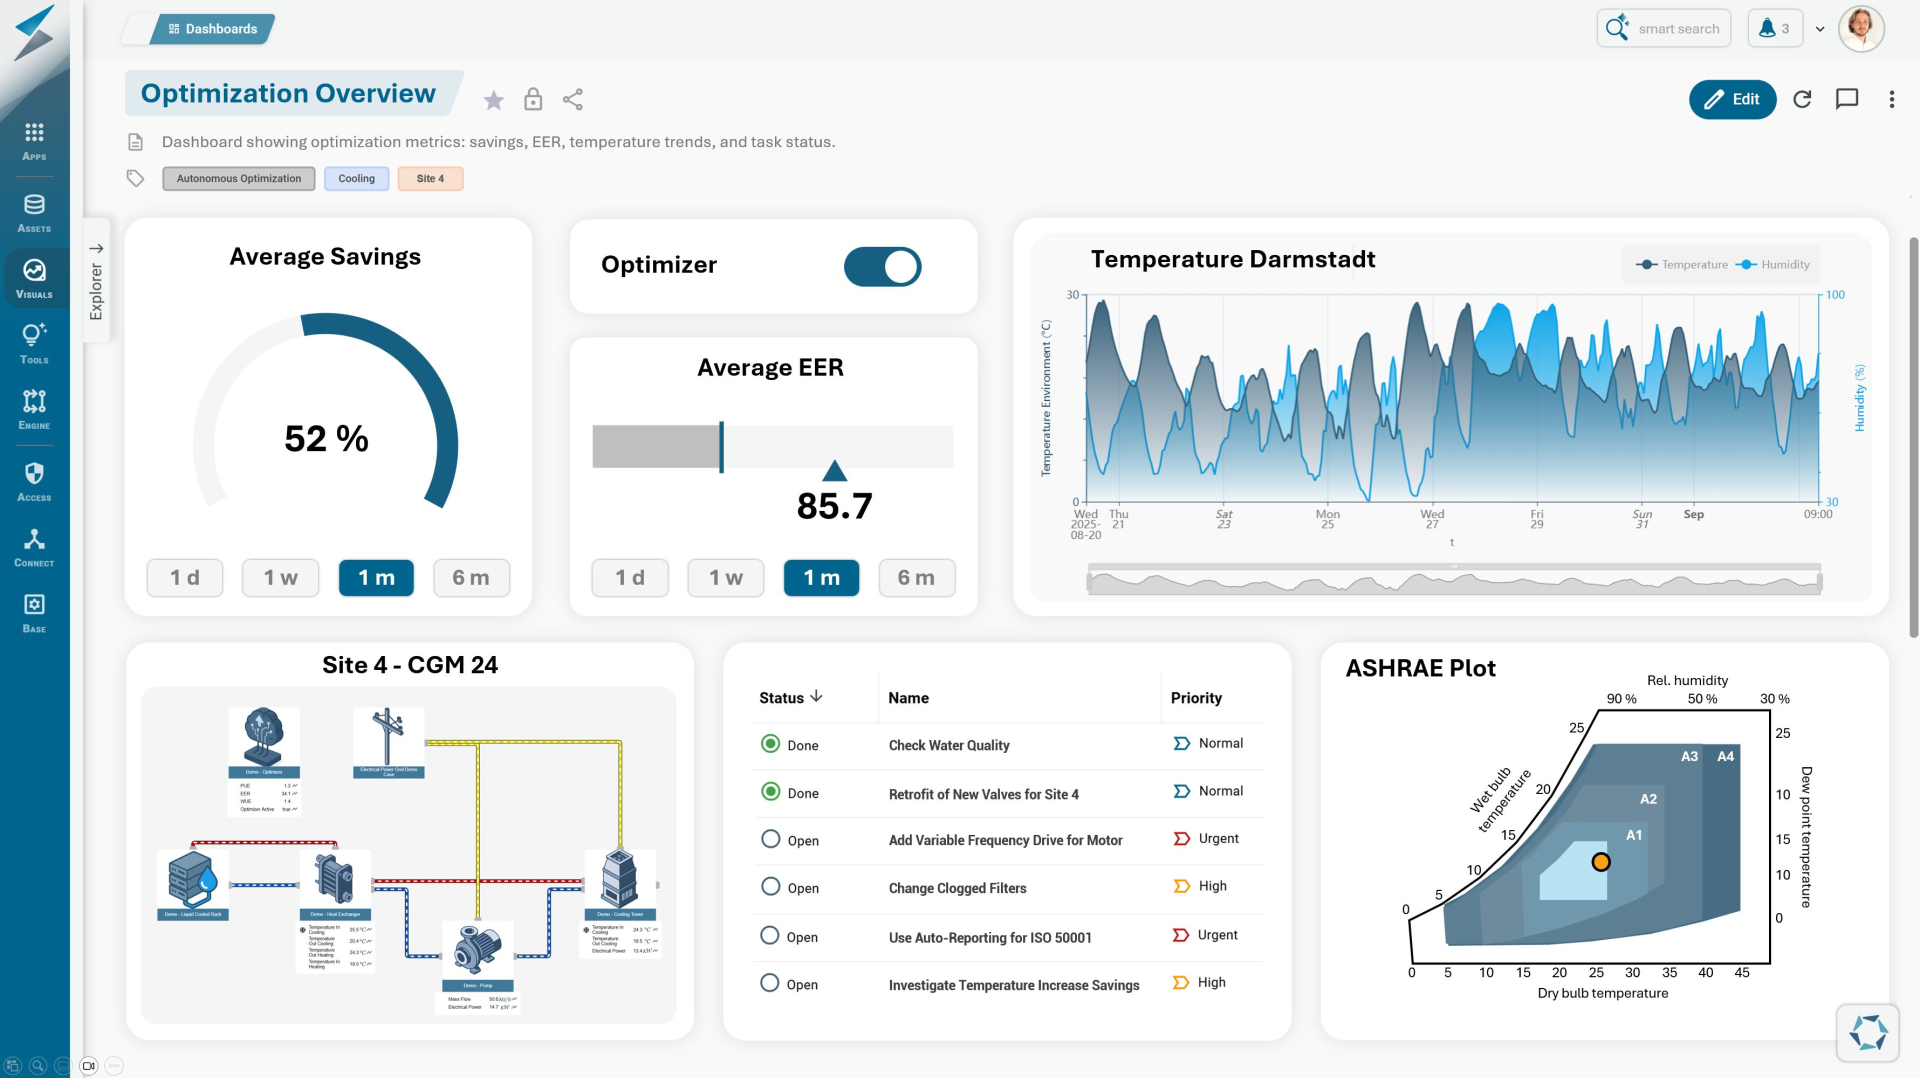Open dropdown arrow next to notifications
This screenshot has height=1078, width=1920.
pos(1820,29)
